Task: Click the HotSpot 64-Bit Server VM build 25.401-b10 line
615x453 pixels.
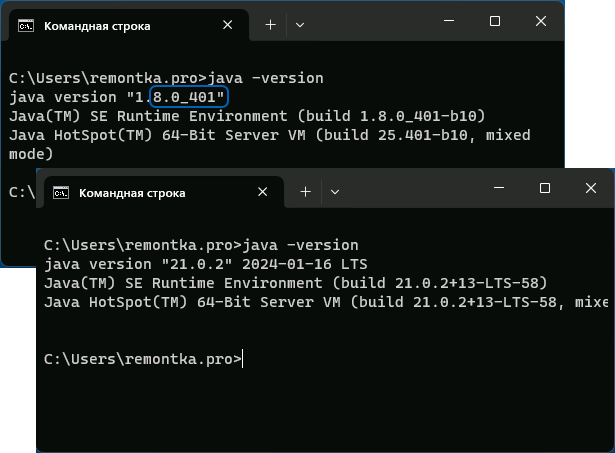Action: pyautogui.click(x=269, y=135)
